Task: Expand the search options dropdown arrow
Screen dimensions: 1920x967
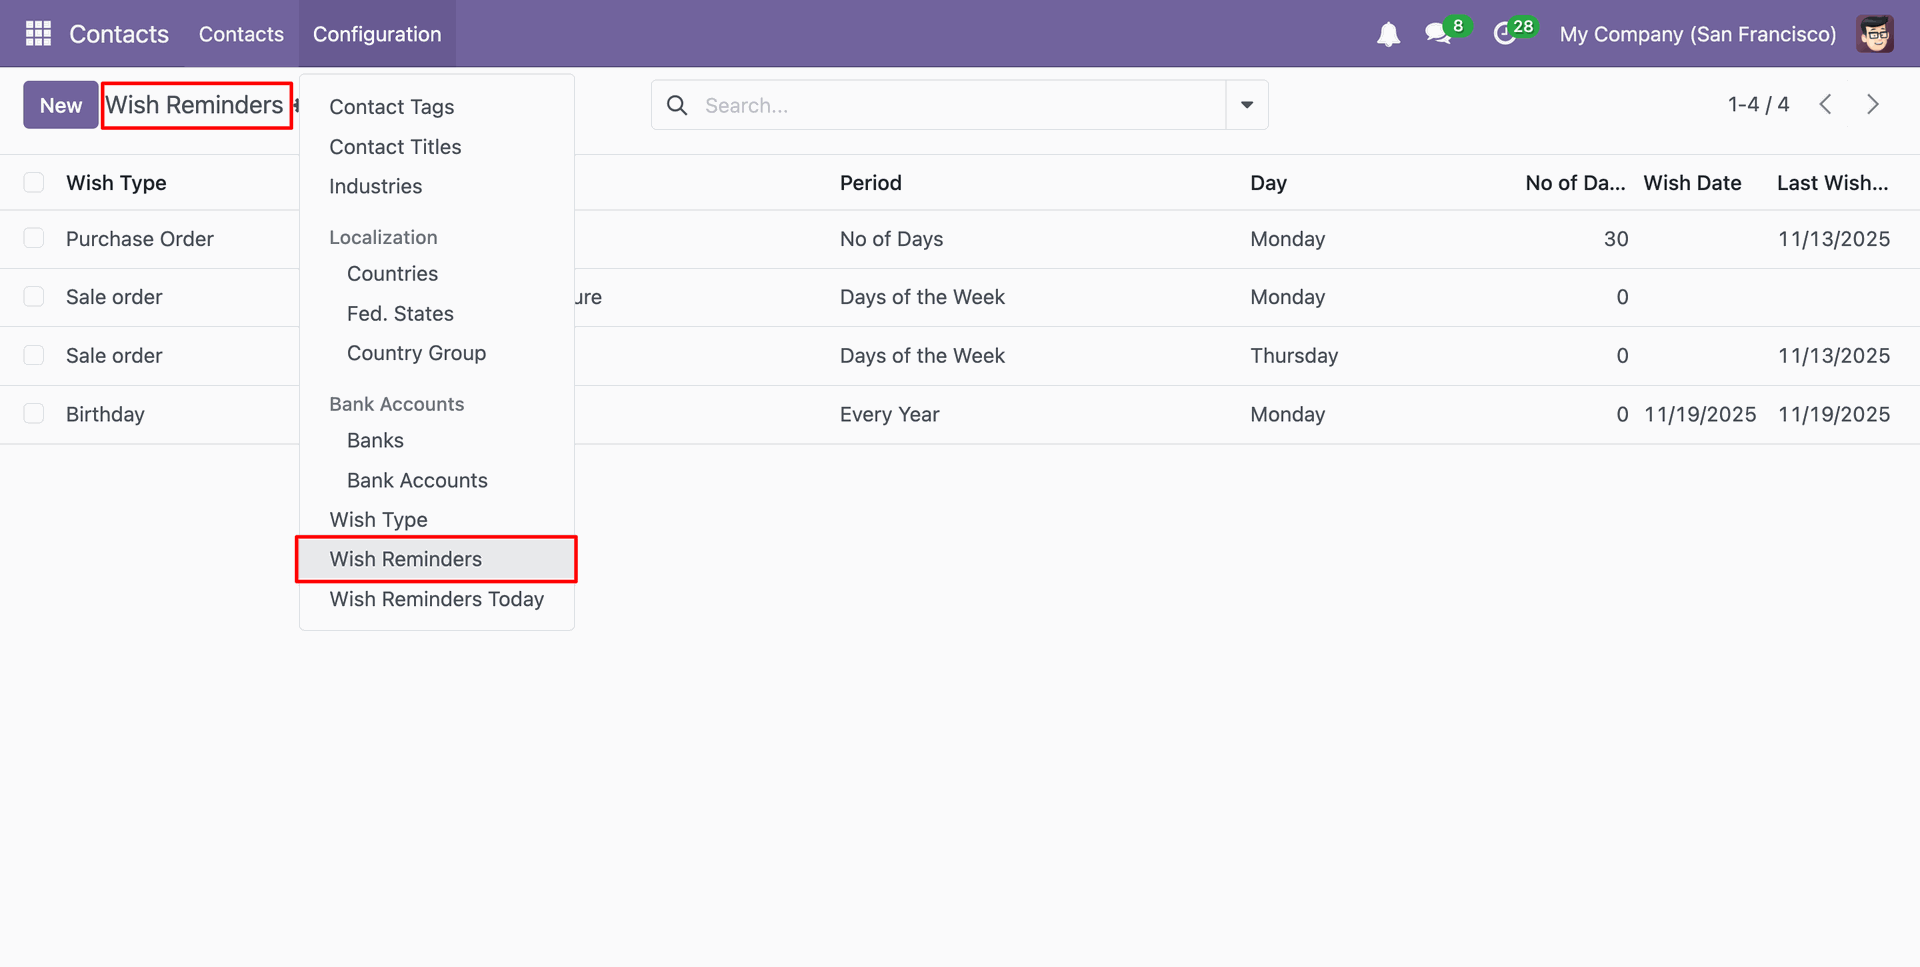Action: coord(1247,105)
